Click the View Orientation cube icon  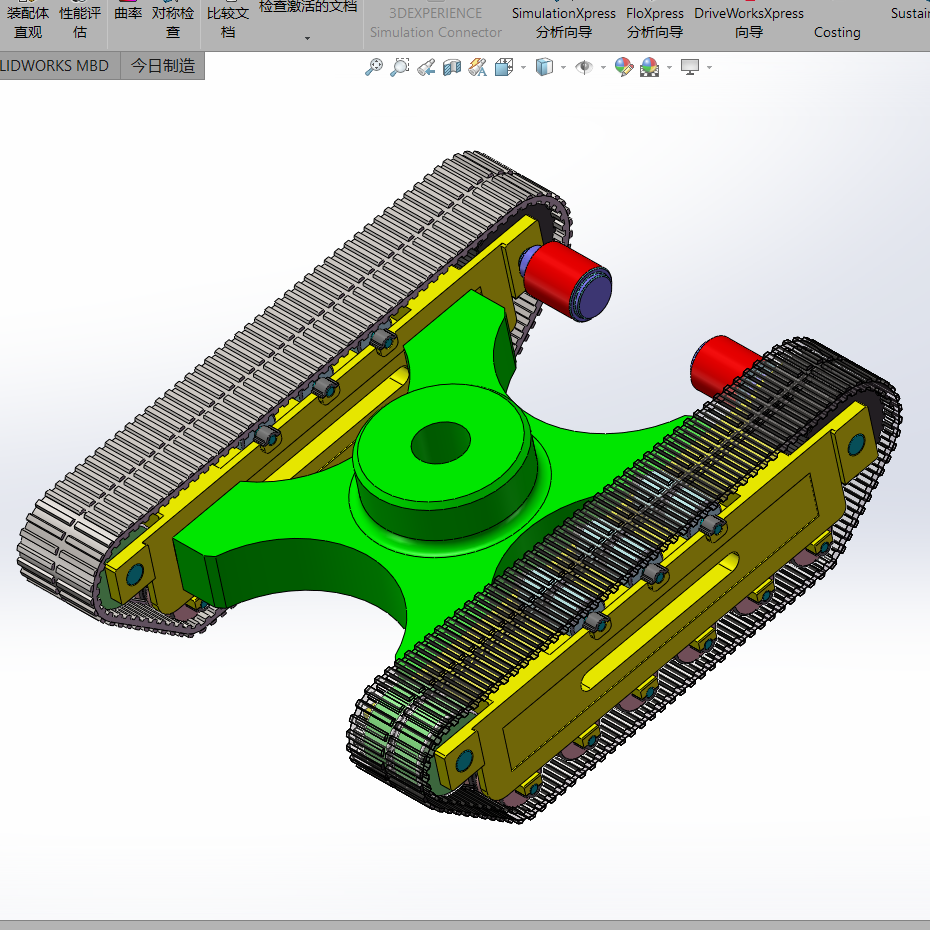(505, 67)
